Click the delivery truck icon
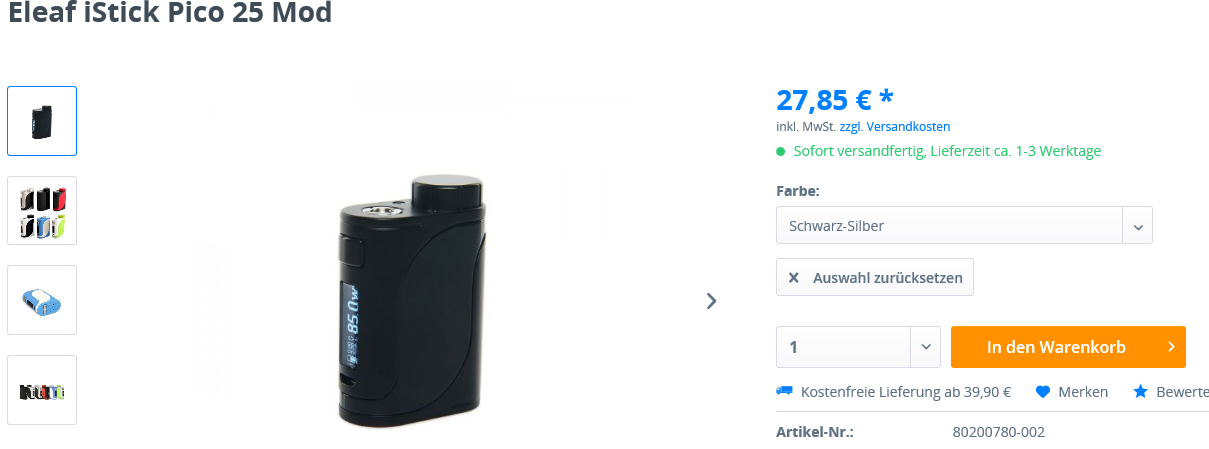The image size is (1209, 449). 784,392
